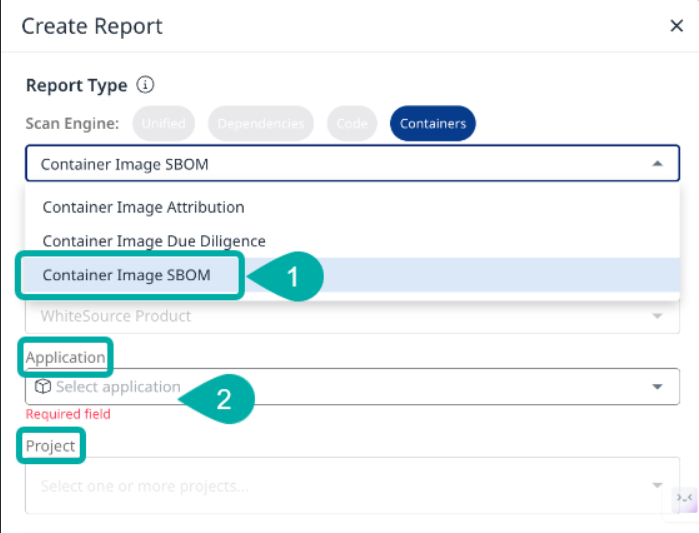
Task: Collapse the report type dropdown arrow
Action: (657, 163)
